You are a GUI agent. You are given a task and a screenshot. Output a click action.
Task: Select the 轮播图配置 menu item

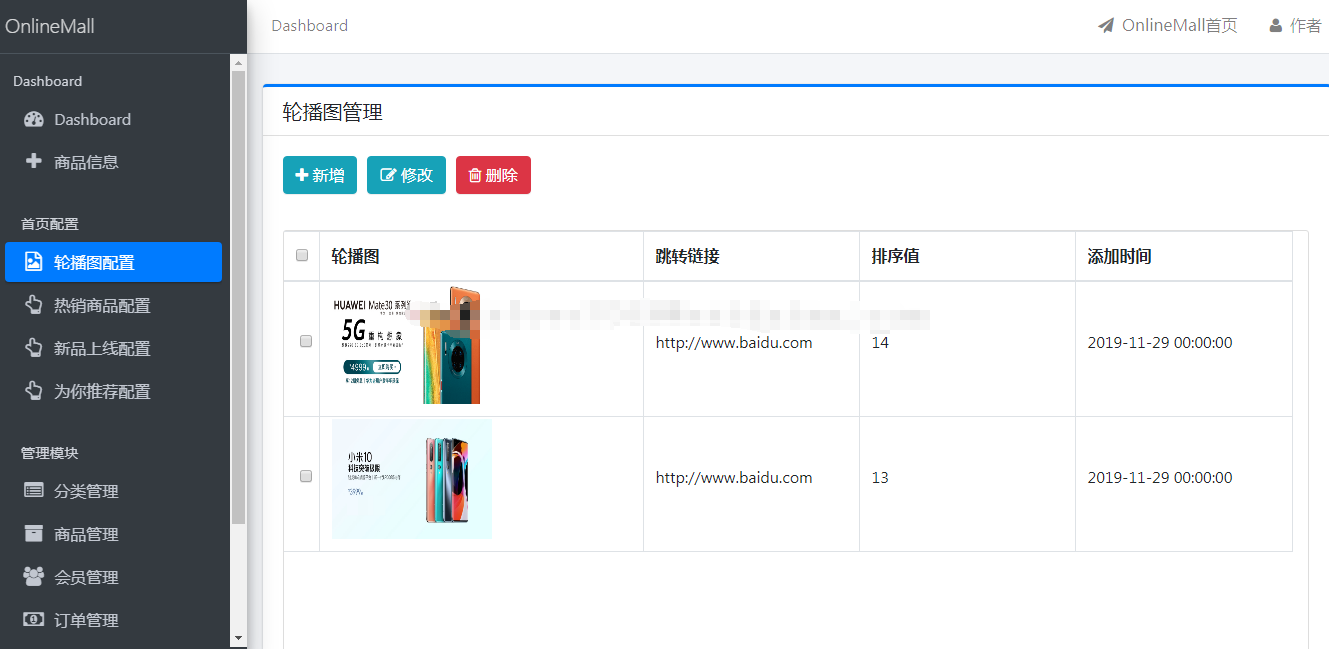pos(113,262)
